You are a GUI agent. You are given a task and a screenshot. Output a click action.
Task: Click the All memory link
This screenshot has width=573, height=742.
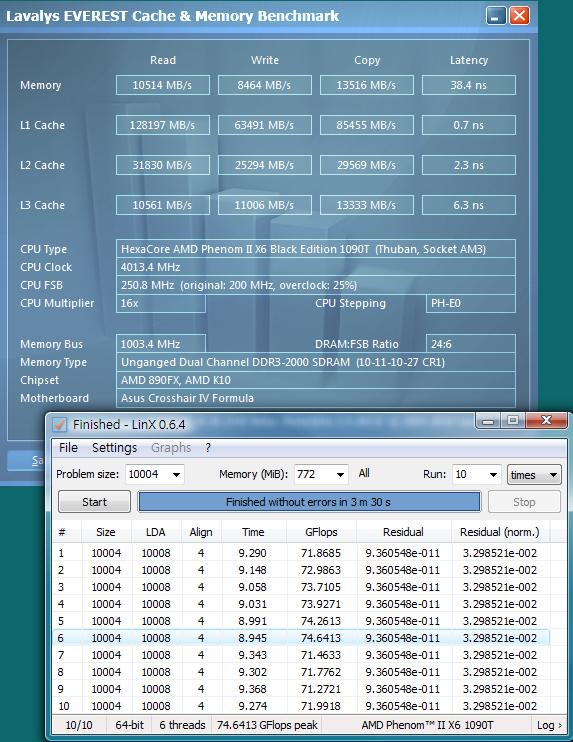364,473
